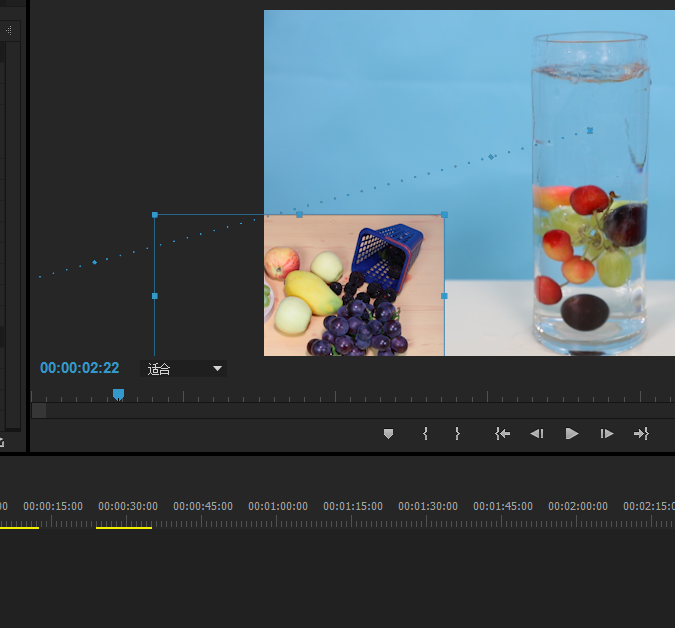Click the left-middle transform handle
The height and width of the screenshot is (628, 675).
(x=155, y=296)
